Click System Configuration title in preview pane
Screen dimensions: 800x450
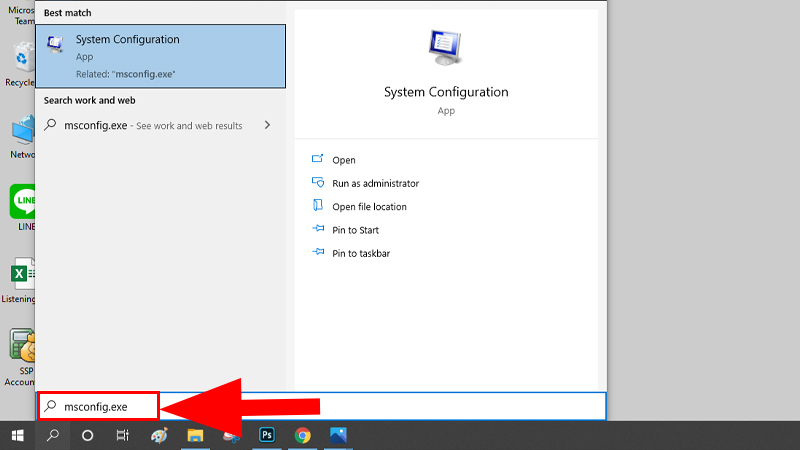pos(446,92)
